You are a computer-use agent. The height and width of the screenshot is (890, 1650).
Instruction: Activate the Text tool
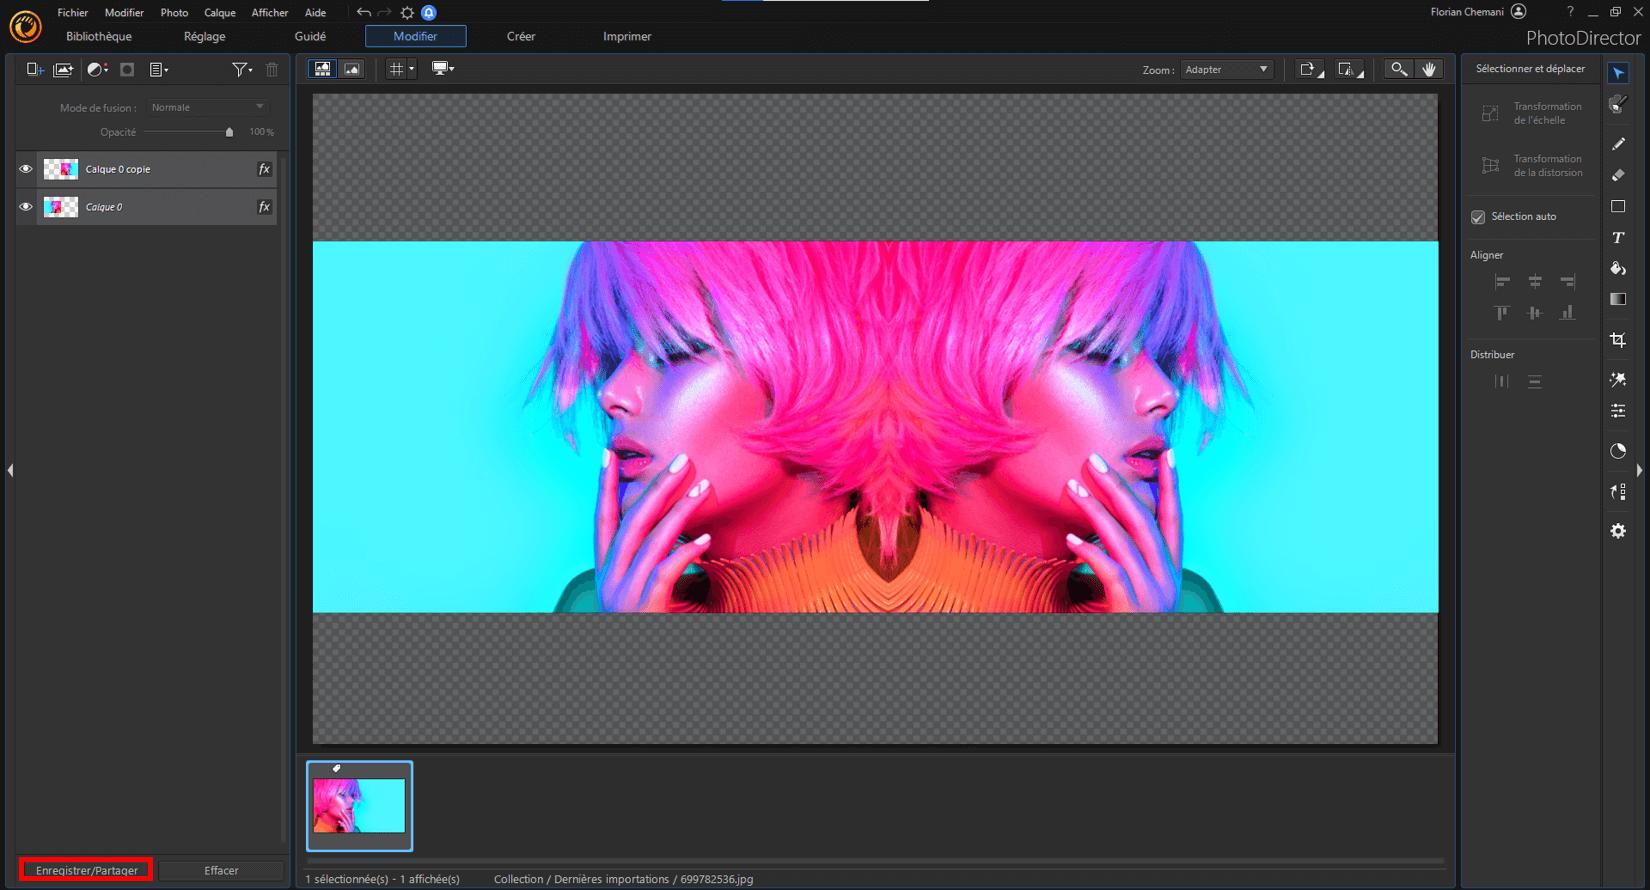1618,238
